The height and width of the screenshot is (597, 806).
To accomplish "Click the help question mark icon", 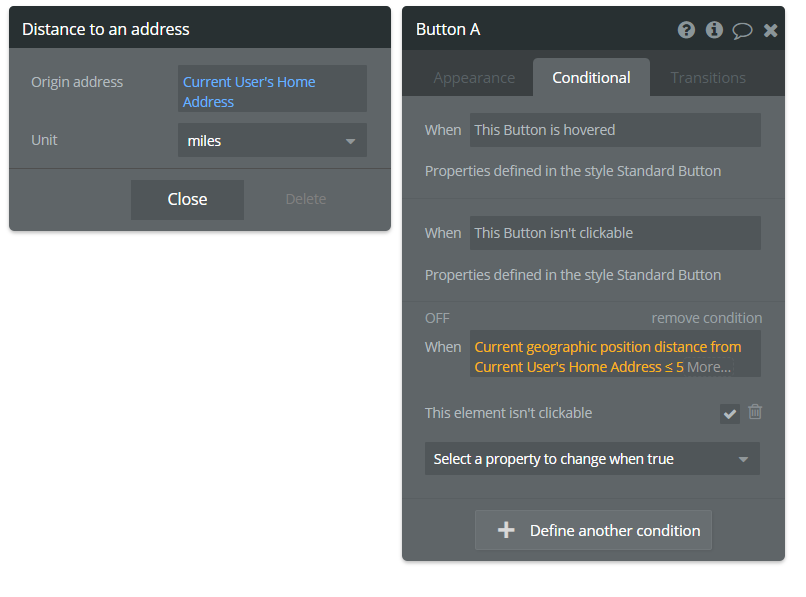I will [686, 30].
